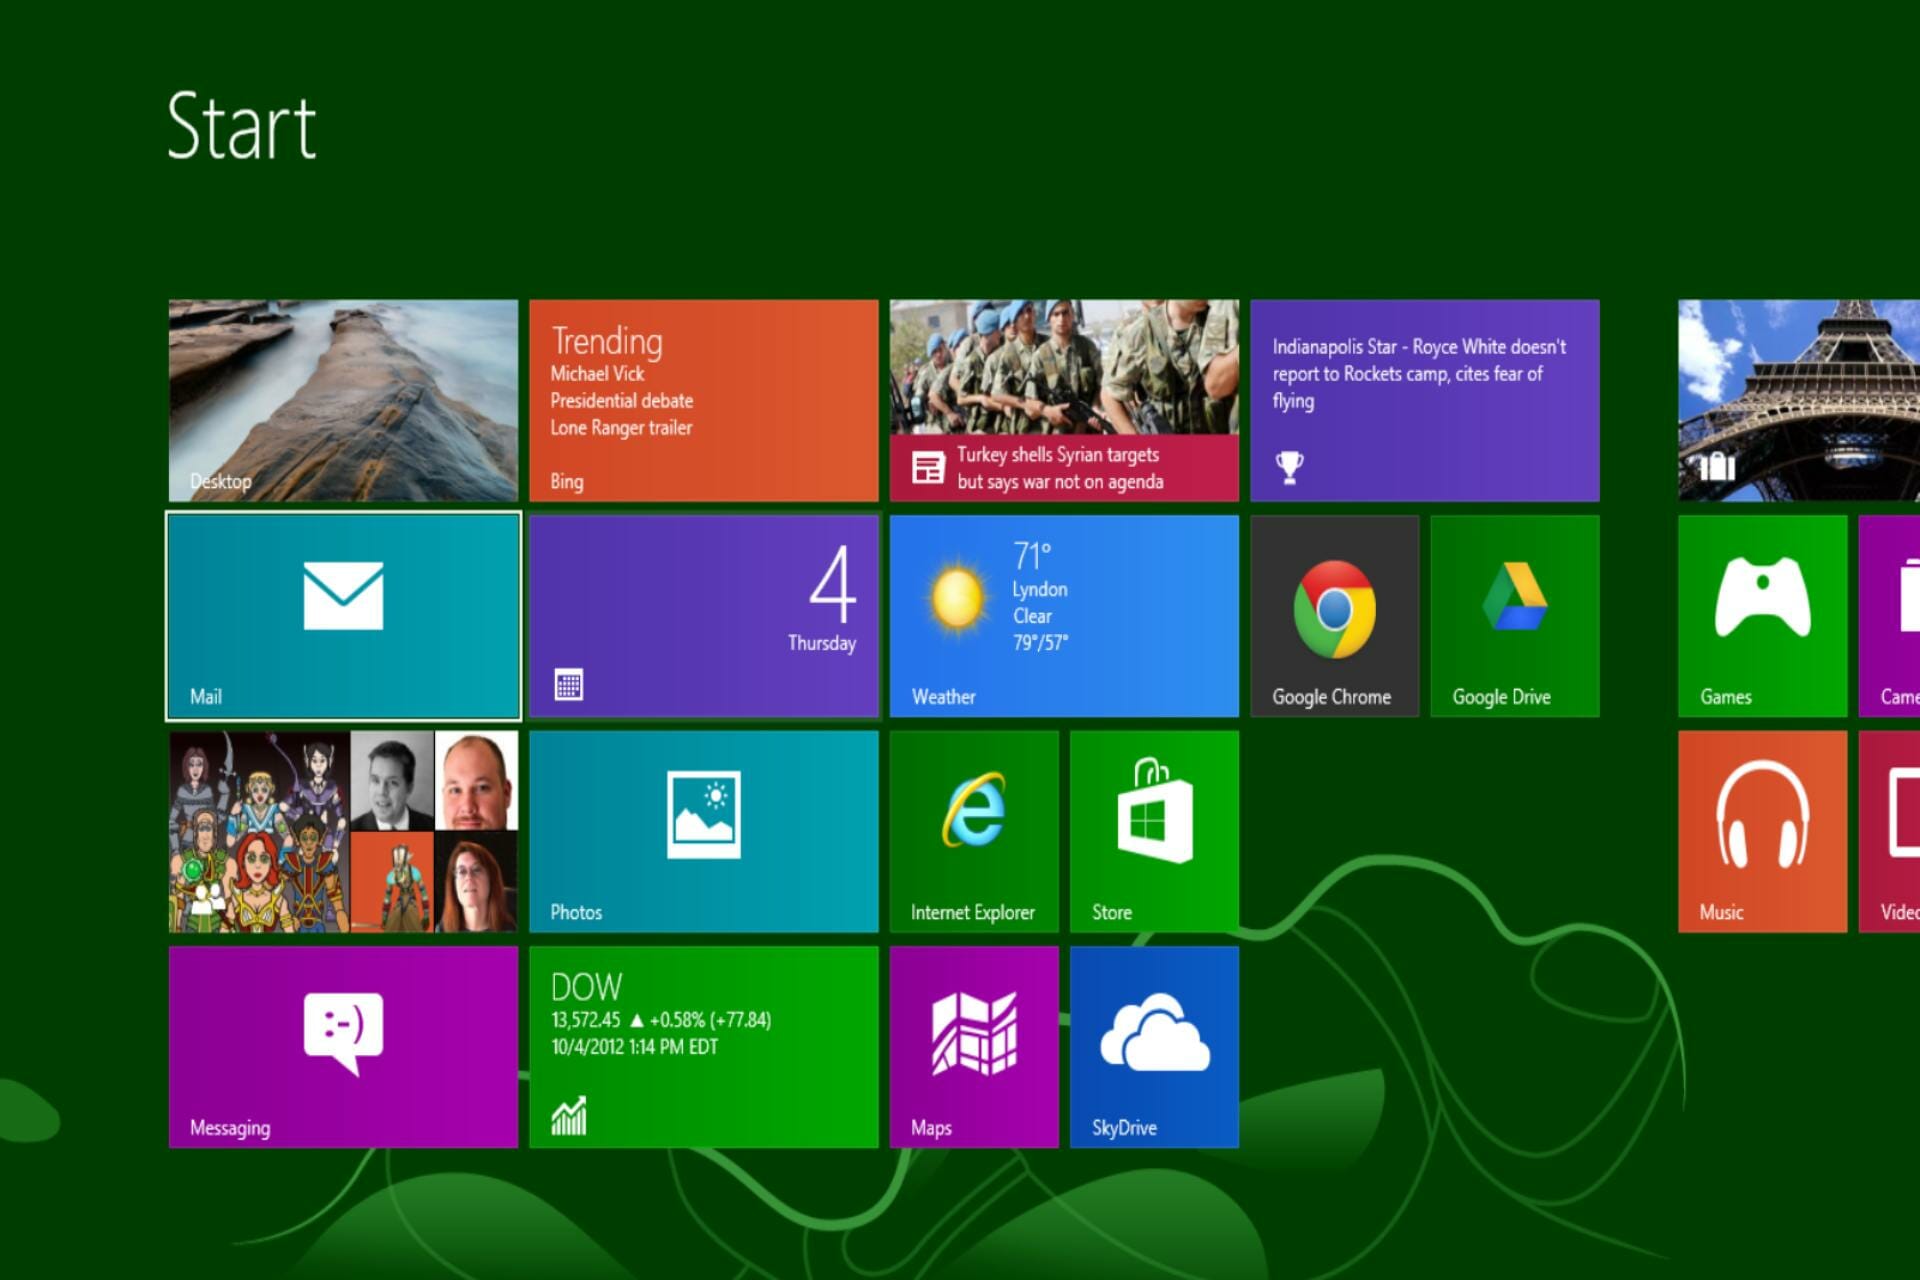Click the Lyndon location text

1039,590
